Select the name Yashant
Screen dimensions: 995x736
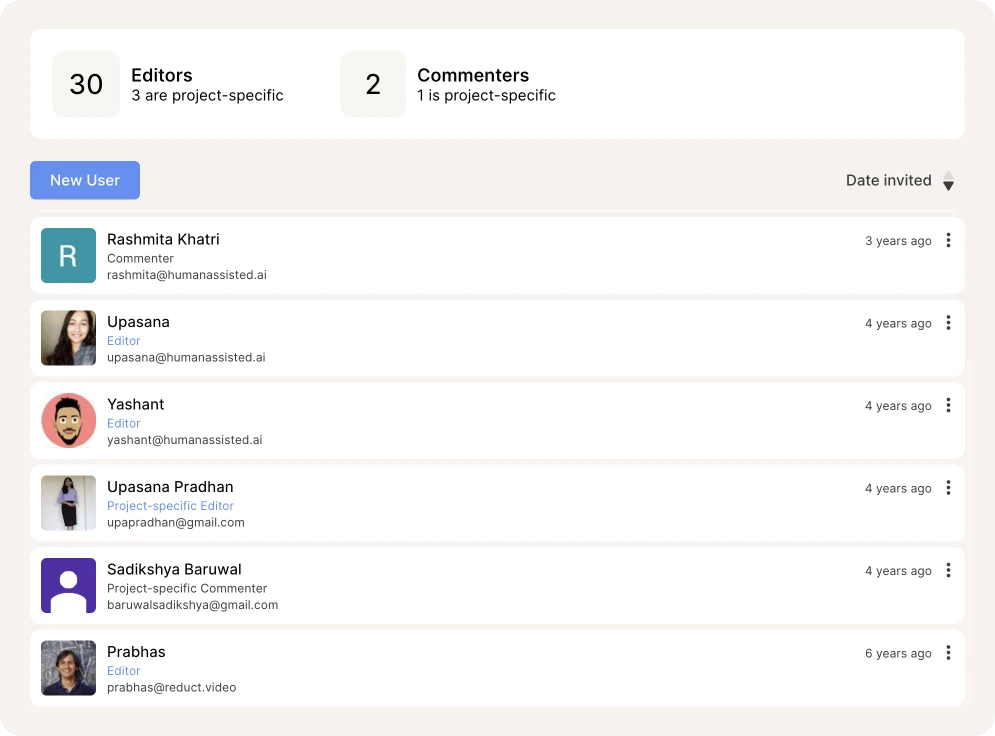135,404
